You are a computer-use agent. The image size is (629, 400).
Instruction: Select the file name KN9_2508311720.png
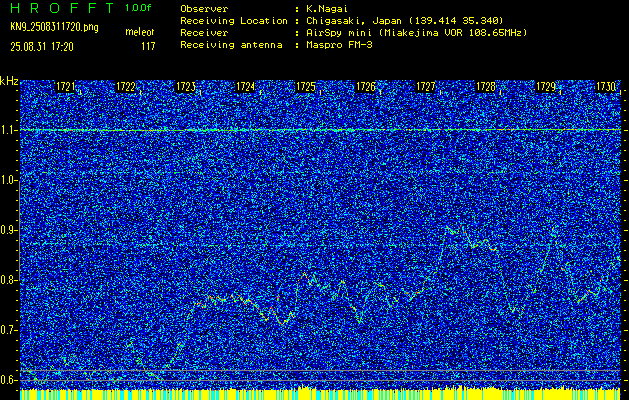54,27
